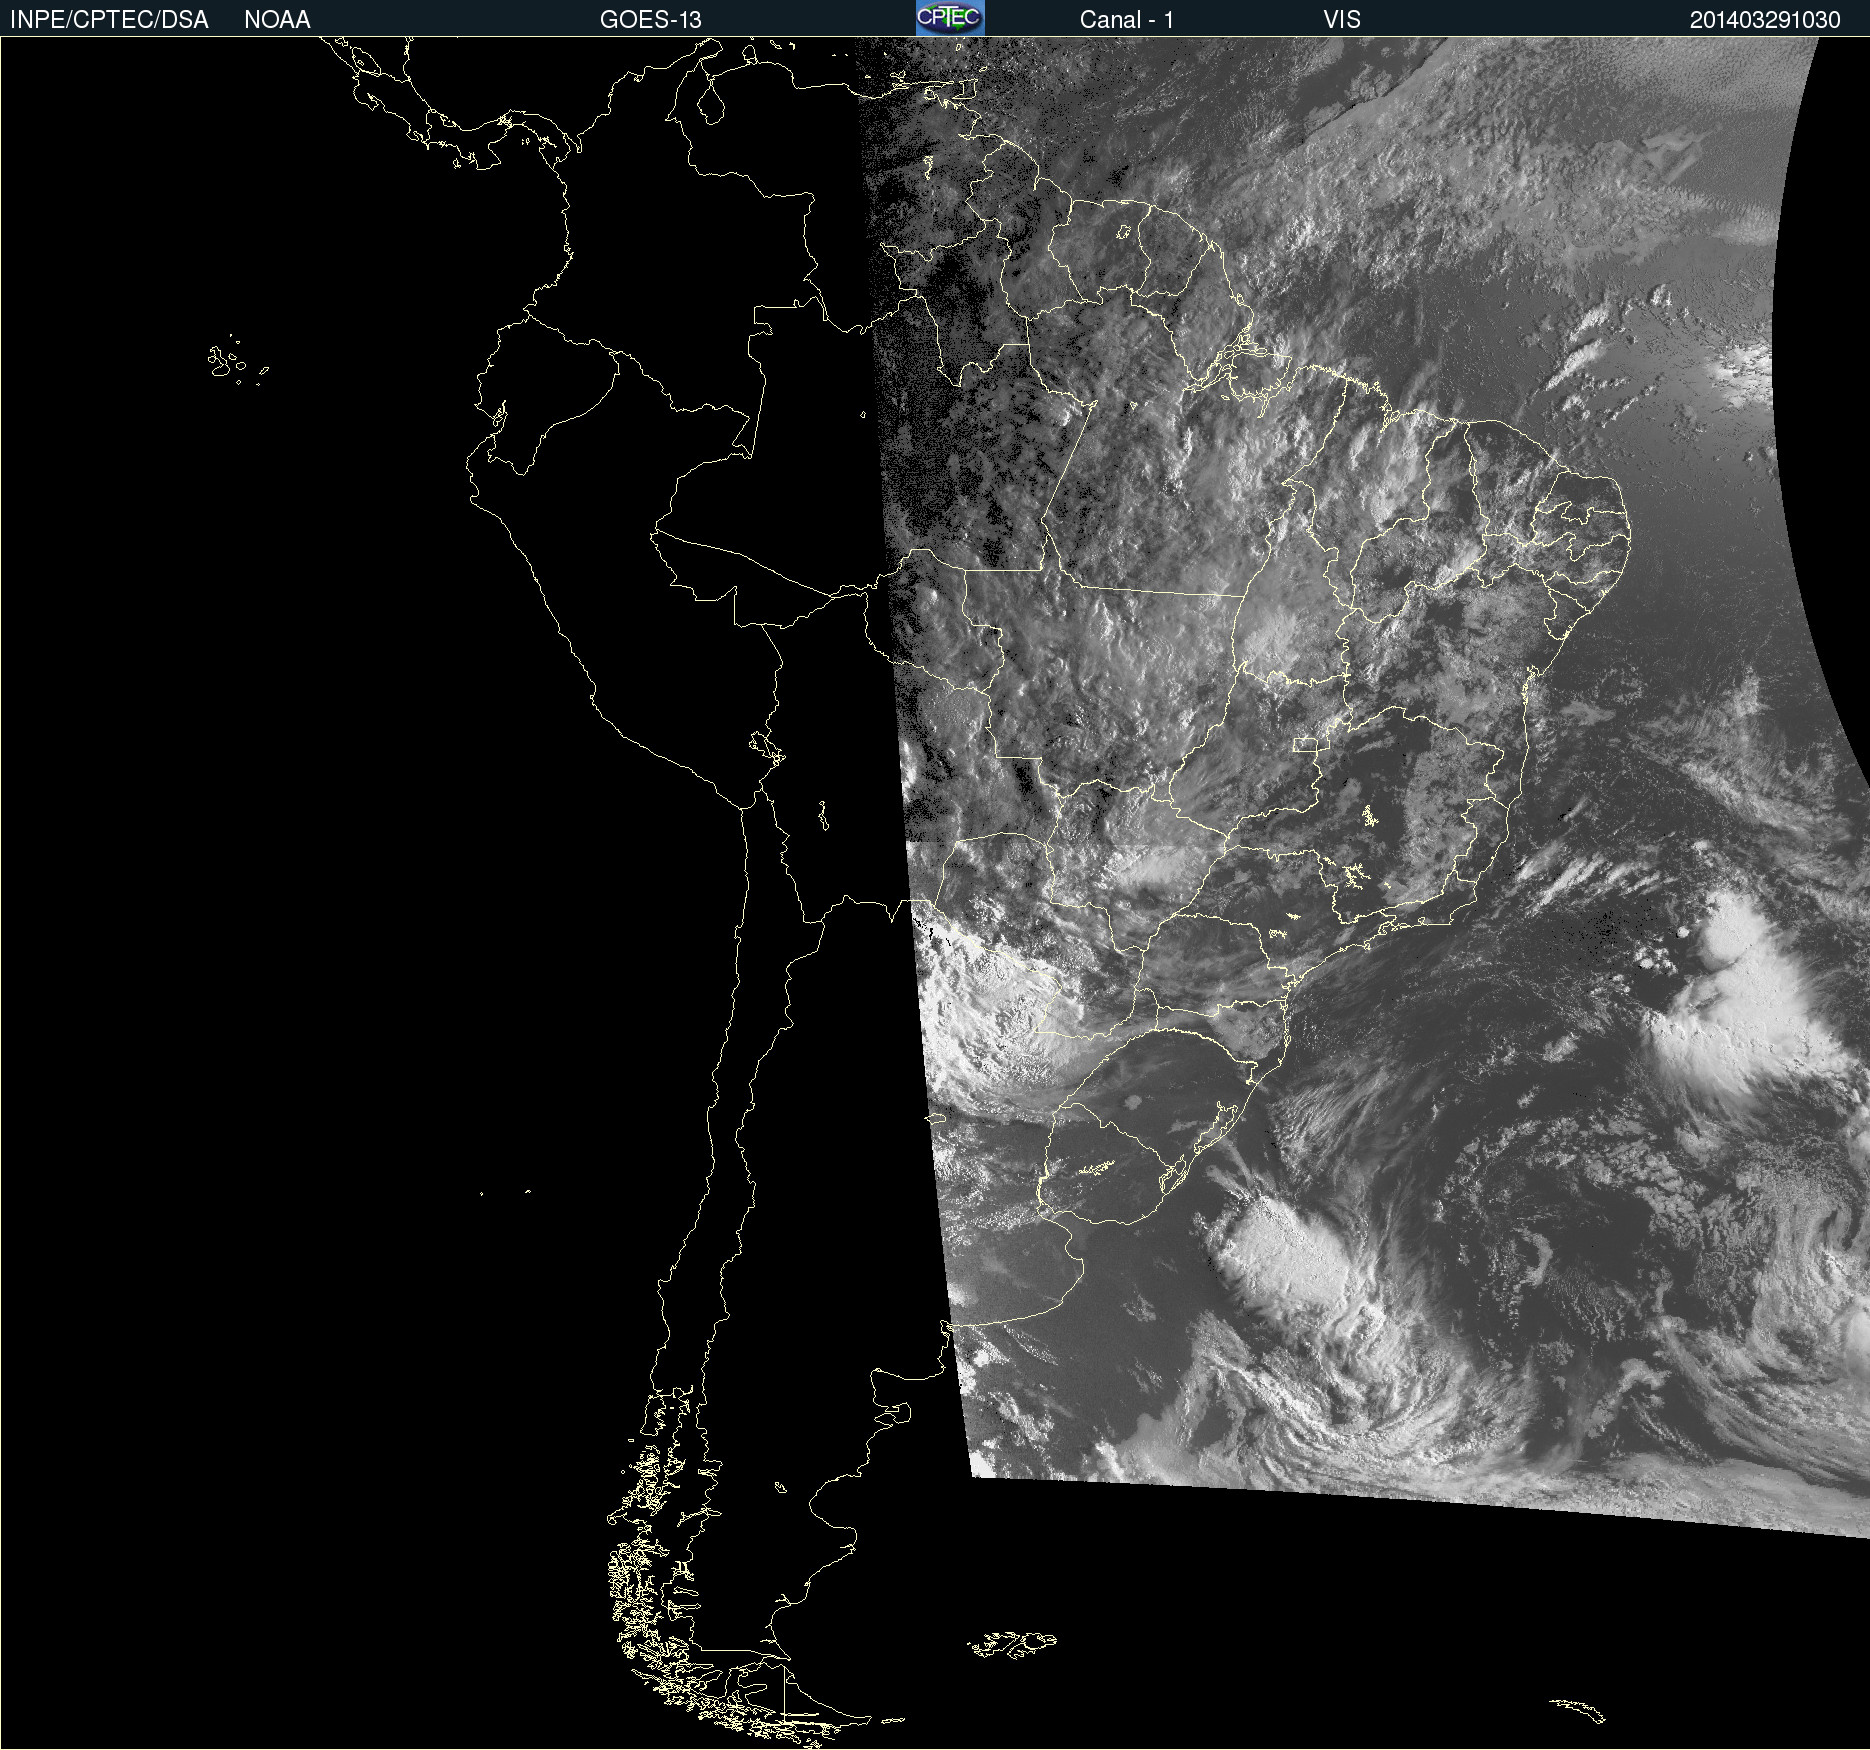Click the 201403291030 timestamp text
Screen dimensions: 1870x1750
[1765, 20]
